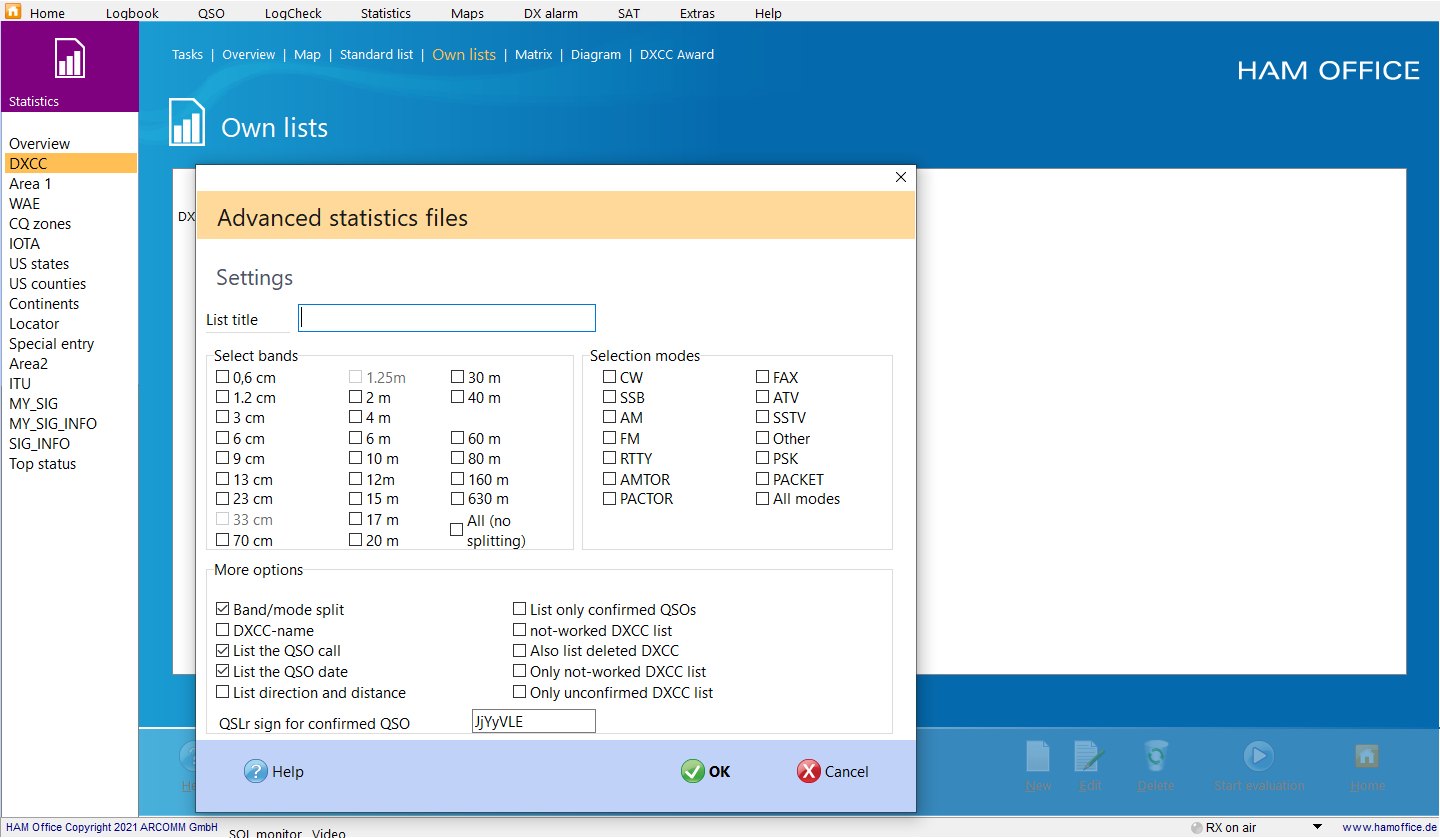Click the Own lists chart icon beside heading
Screen dimensions: 1440x838
point(187,122)
